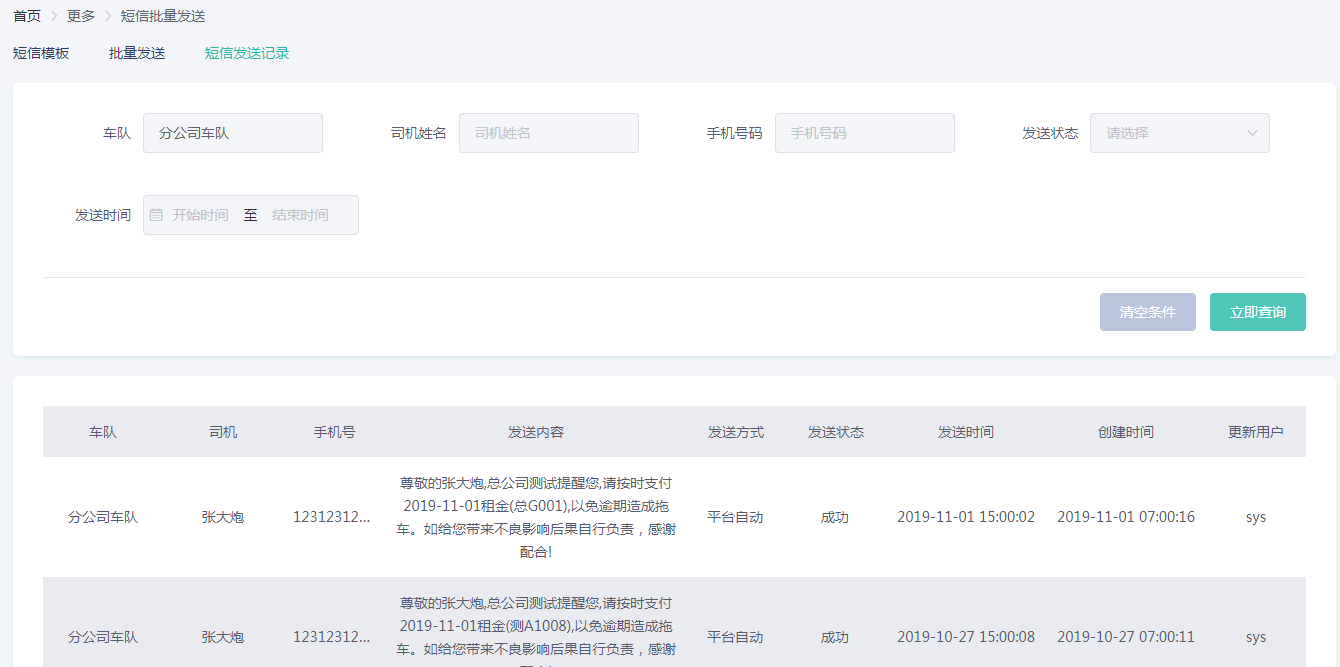The width and height of the screenshot is (1340, 667).
Task: Select the 短信发送记录 tab
Action: 247,53
